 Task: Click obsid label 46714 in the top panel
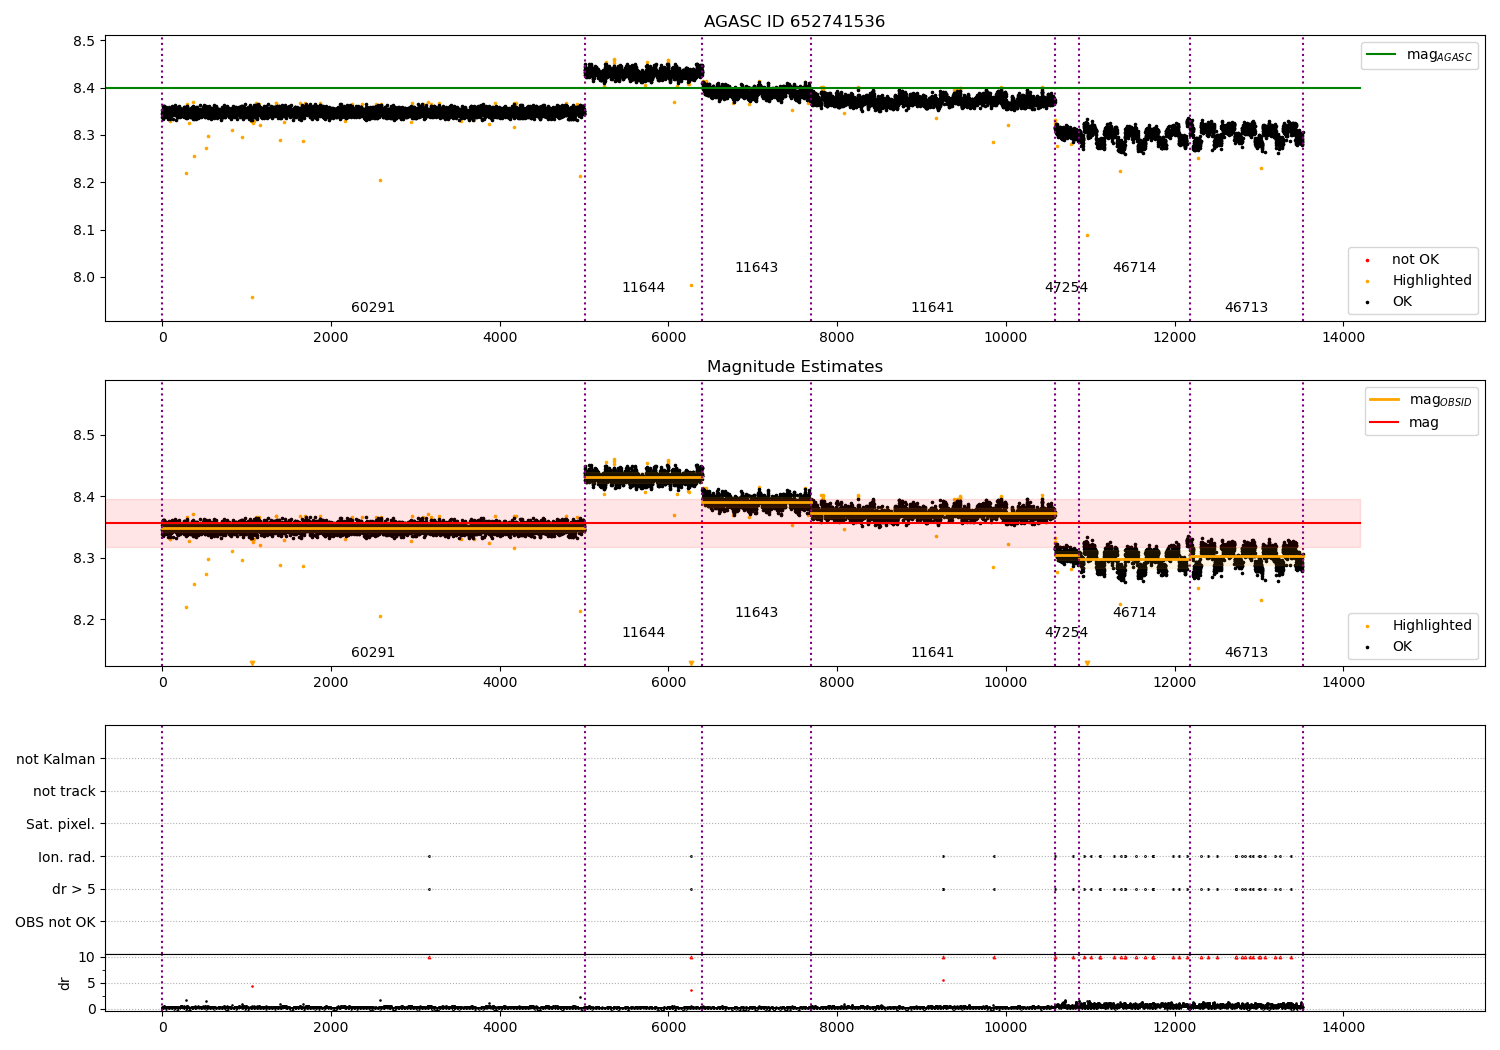point(1134,268)
